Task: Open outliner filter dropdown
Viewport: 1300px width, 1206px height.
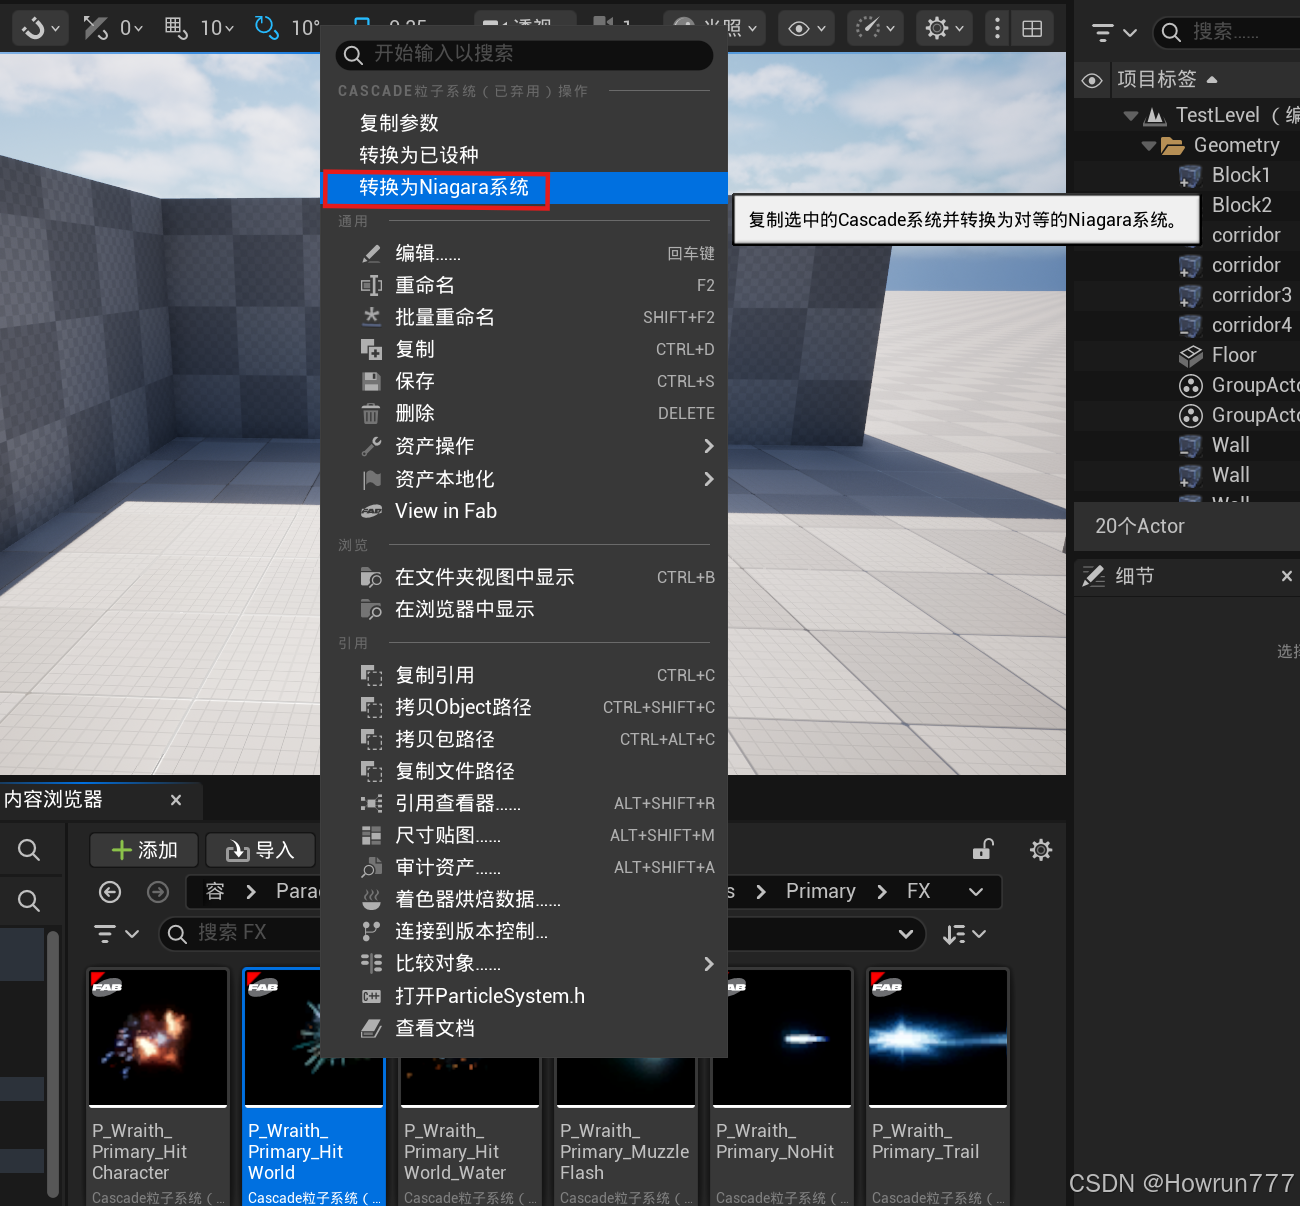Action: coord(1114,32)
